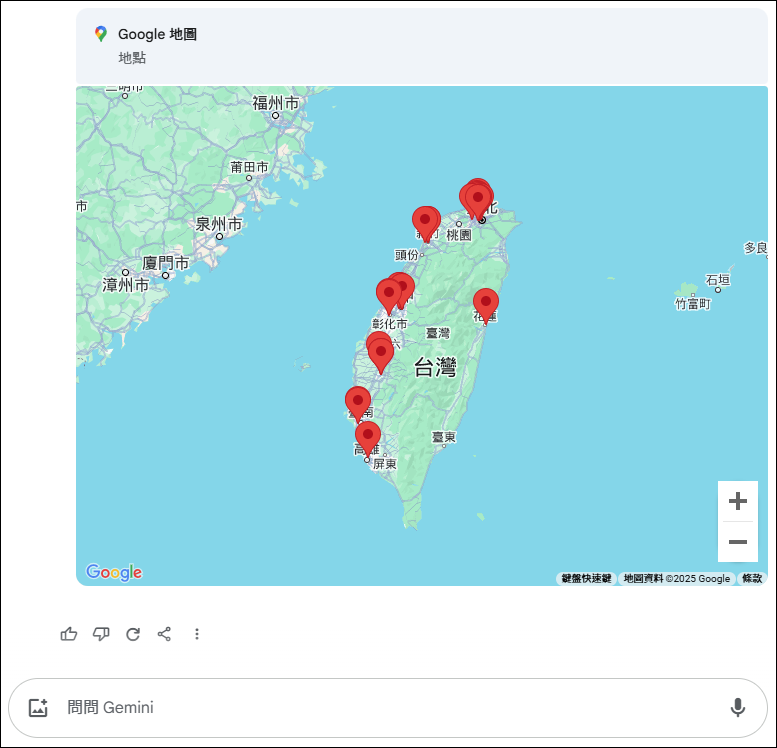This screenshot has height=748, width=777.
Task: Click the 頭份 town label
Action: [x=406, y=255]
